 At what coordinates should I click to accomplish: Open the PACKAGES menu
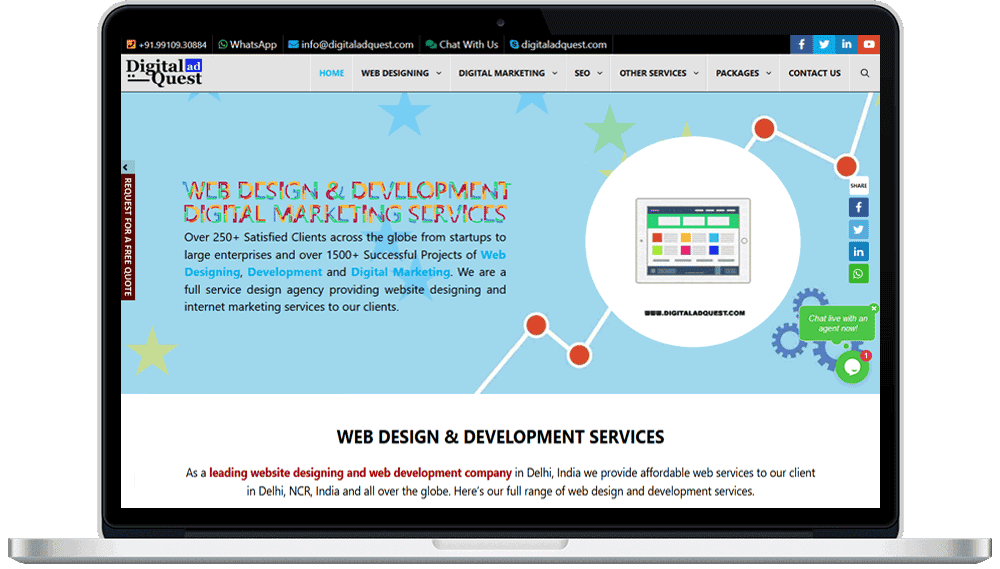(x=737, y=73)
